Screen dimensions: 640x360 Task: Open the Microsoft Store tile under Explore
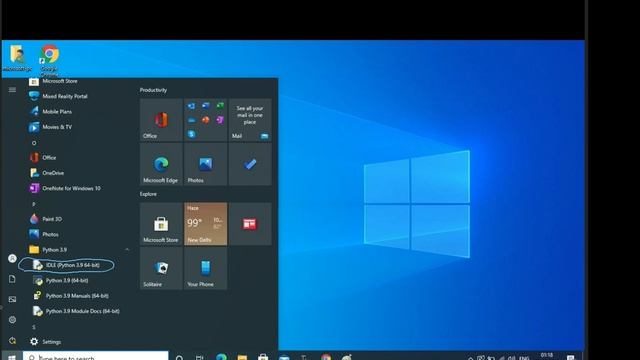pos(161,224)
